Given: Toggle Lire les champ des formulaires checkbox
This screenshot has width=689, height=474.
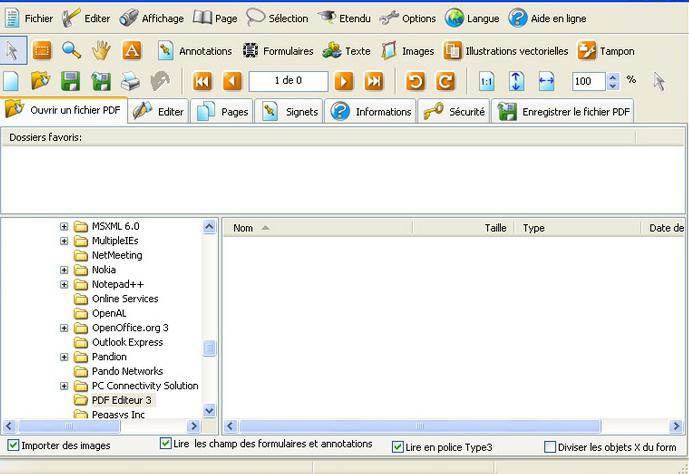Looking at the screenshot, I should pos(165,443).
